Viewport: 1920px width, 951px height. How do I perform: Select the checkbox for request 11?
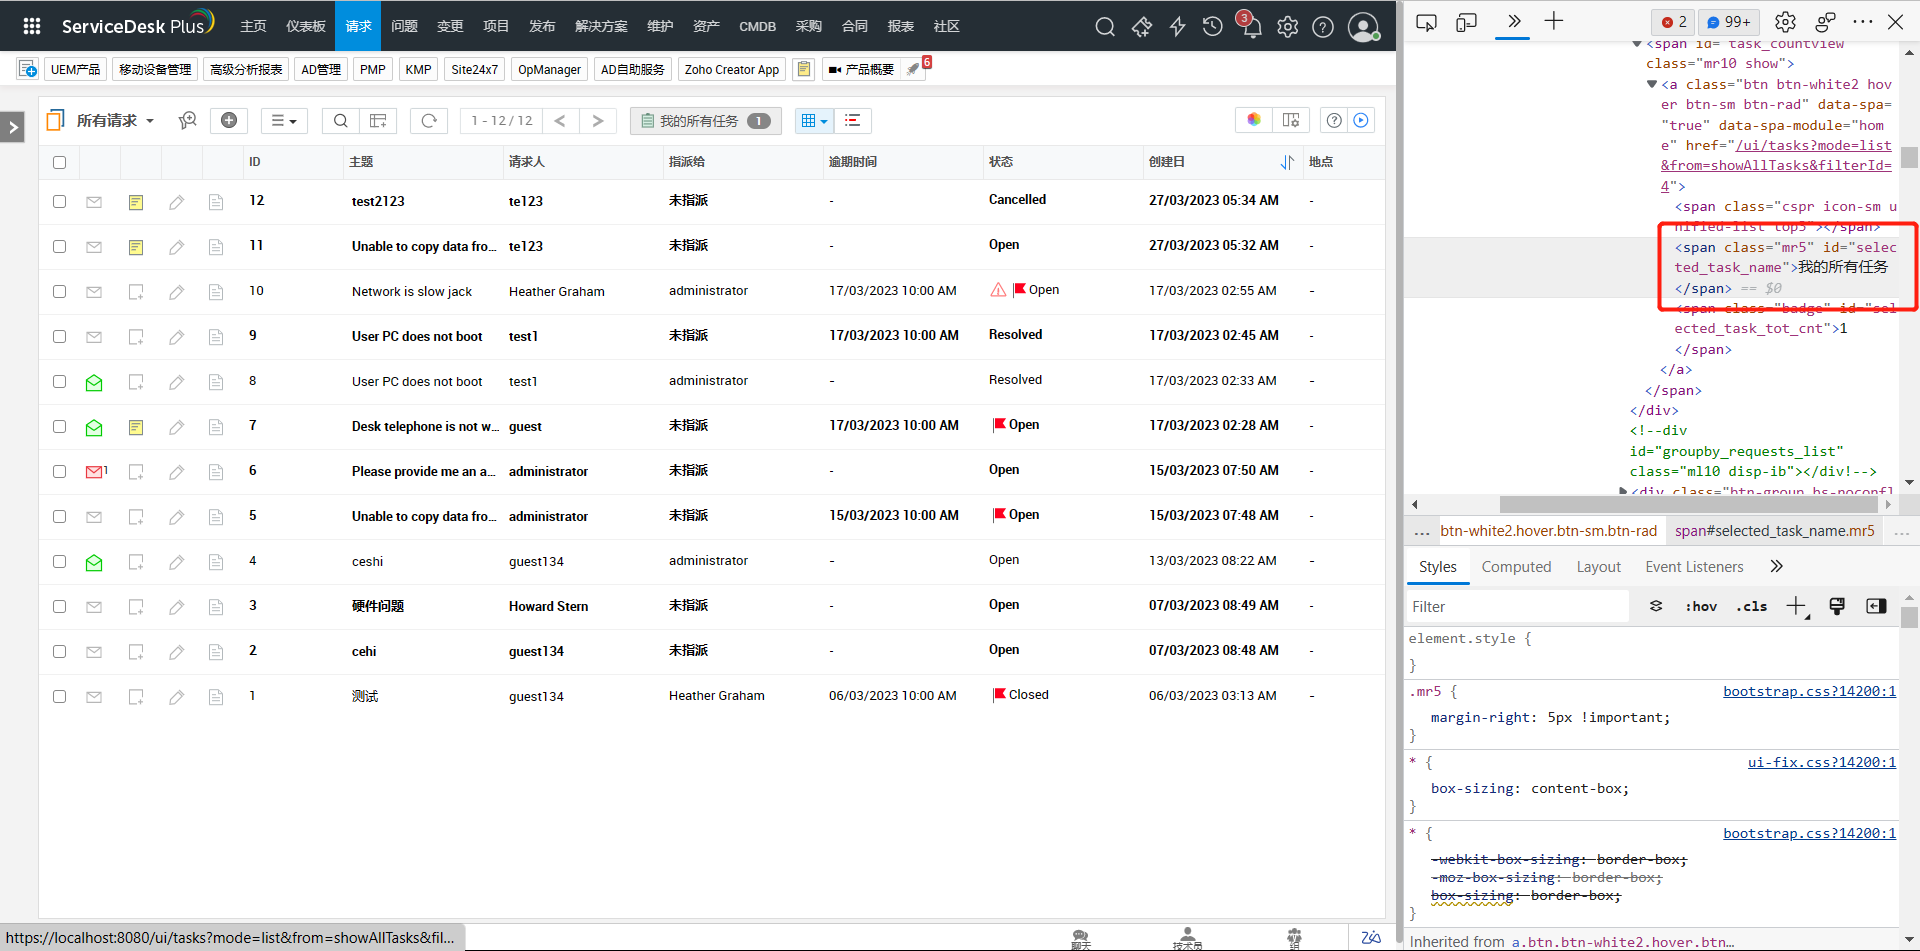pyautogui.click(x=60, y=247)
